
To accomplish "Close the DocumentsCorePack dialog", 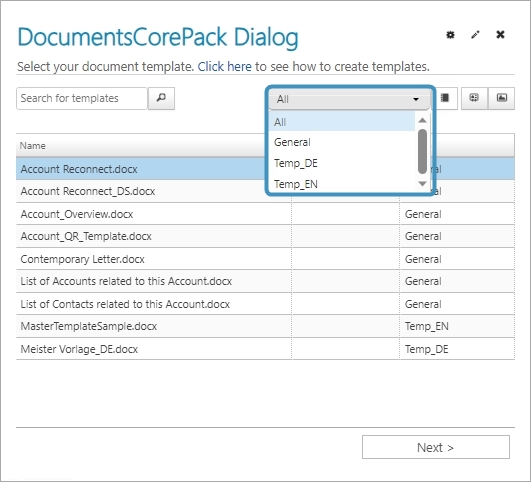I will coord(500,35).
